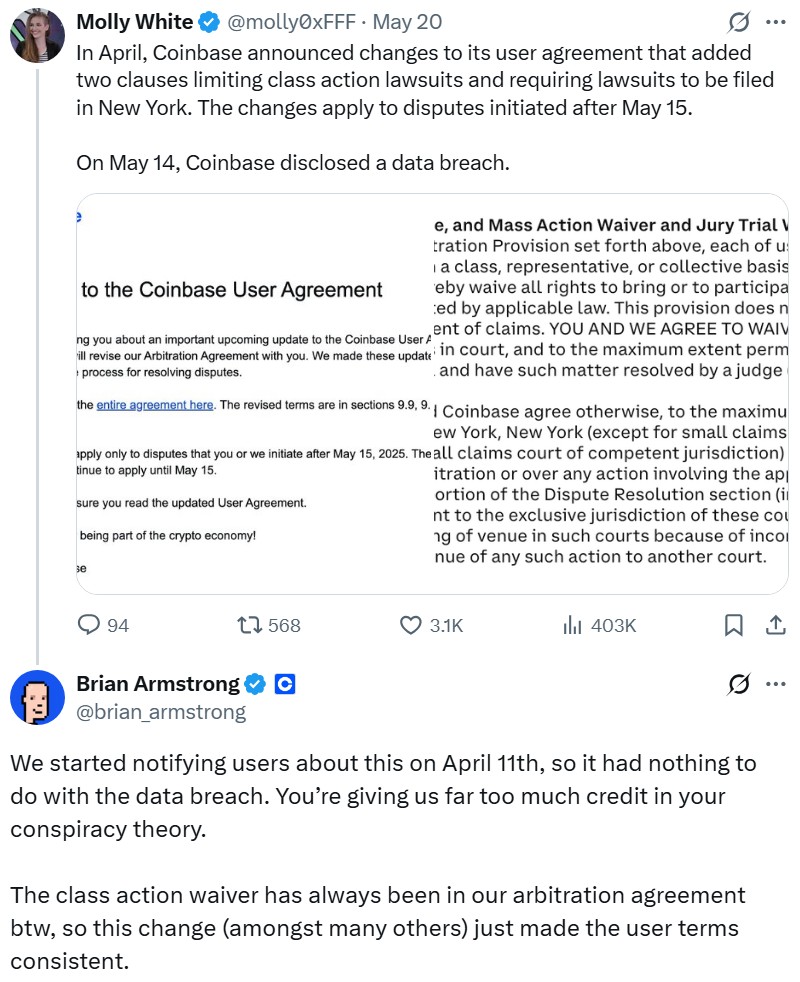Repost the tweet with 568 reposts
Image resolution: width=800 pixels, height=982 pixels.
point(250,625)
